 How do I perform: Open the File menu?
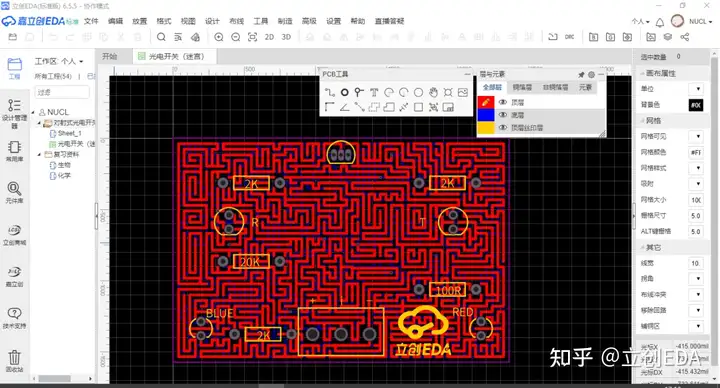coord(91,21)
